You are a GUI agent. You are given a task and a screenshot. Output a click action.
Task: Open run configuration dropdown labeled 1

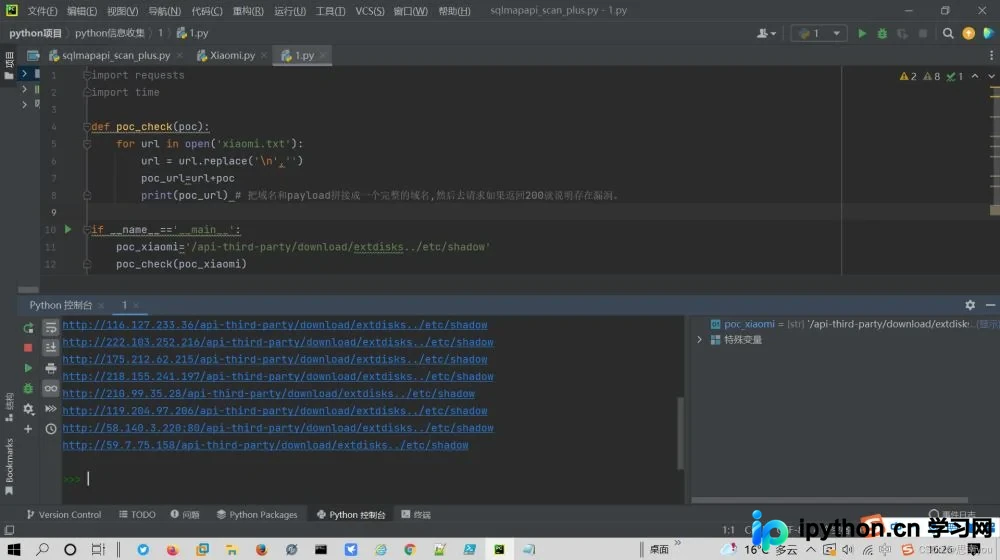click(x=819, y=33)
